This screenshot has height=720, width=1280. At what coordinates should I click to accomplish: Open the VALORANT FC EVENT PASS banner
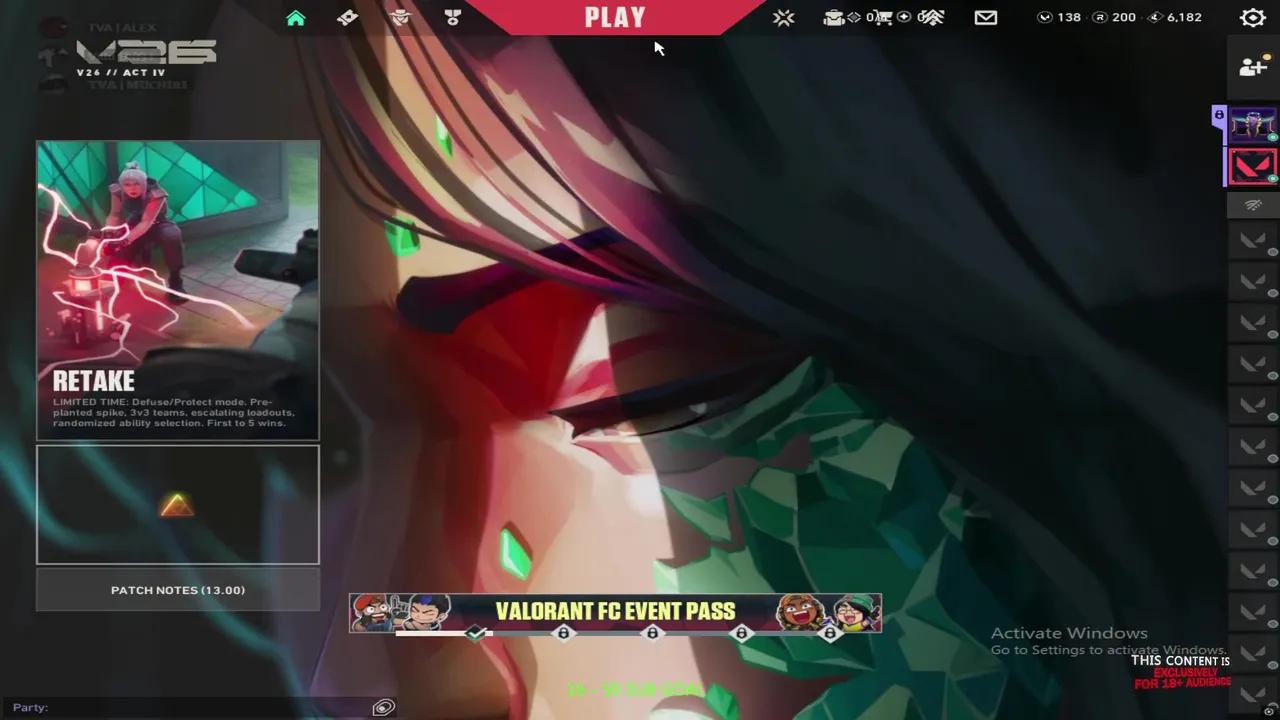click(x=615, y=611)
